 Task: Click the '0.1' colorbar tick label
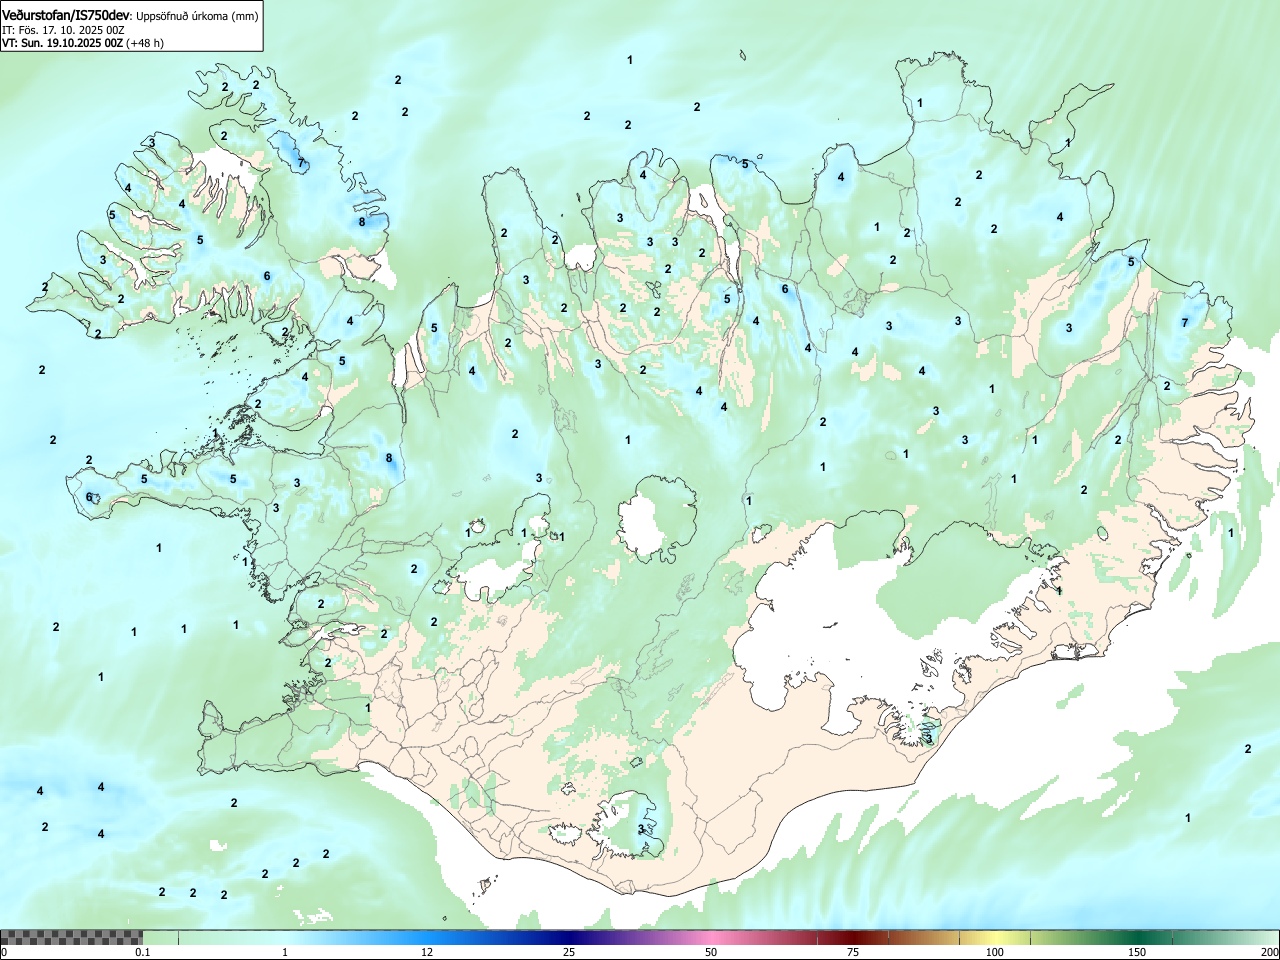(x=142, y=952)
